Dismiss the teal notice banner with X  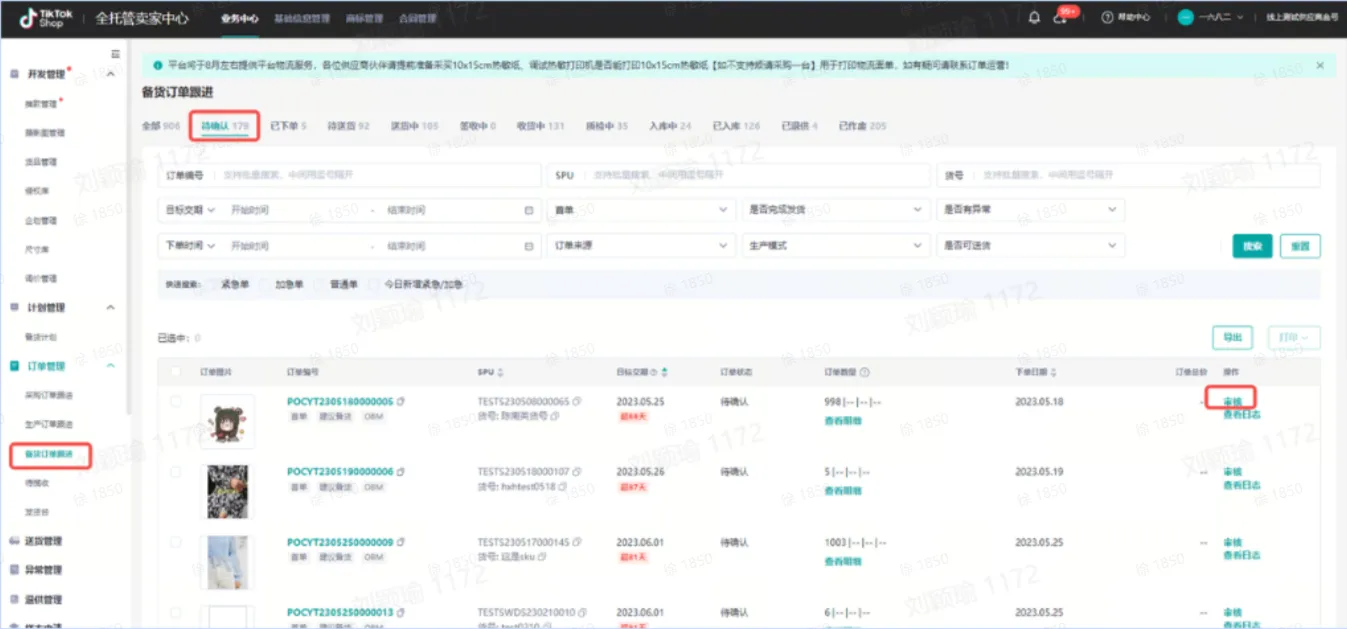coord(1320,65)
